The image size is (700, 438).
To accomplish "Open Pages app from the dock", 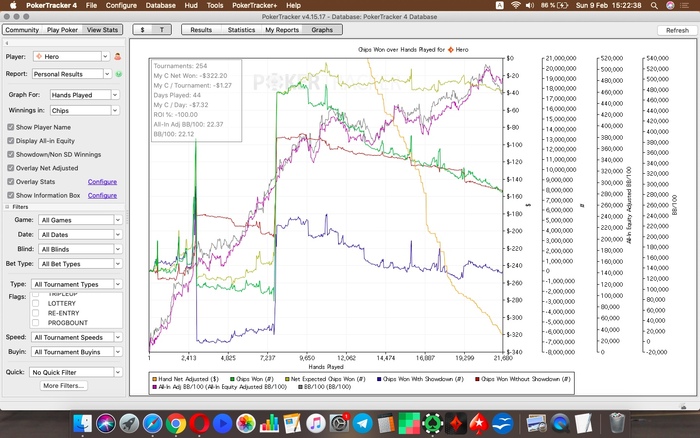I will [292, 423].
